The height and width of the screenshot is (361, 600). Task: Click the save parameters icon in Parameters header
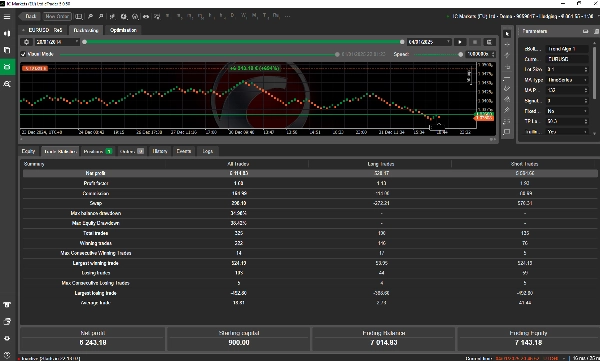pyautogui.click(x=585, y=31)
